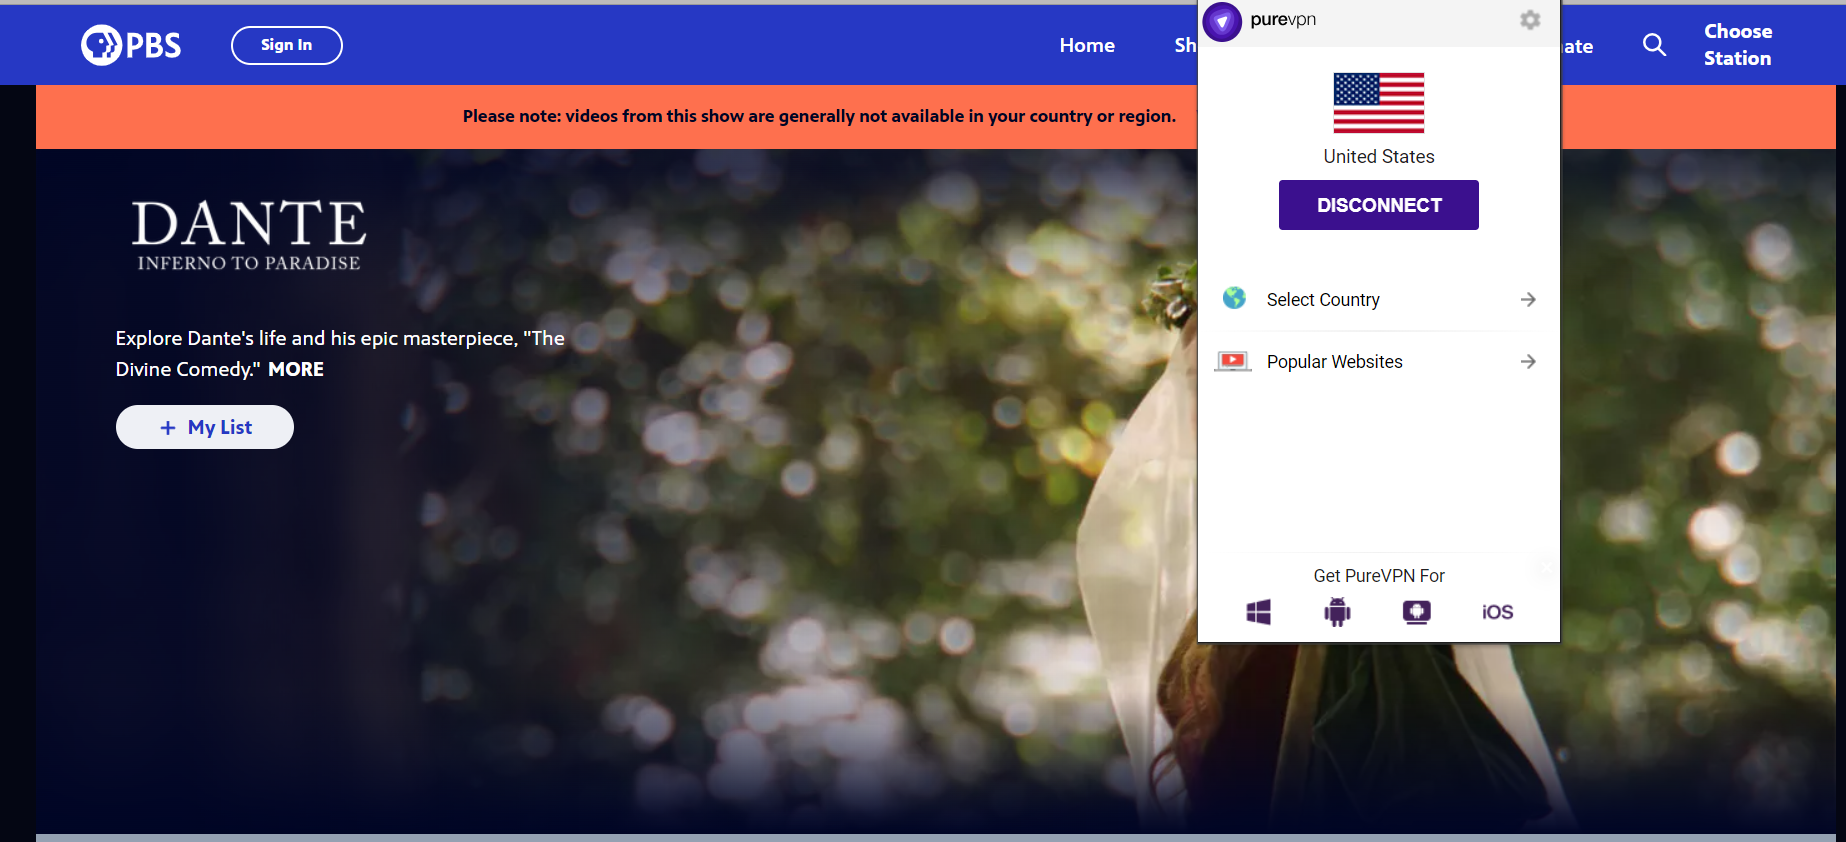Image resolution: width=1846 pixels, height=842 pixels.
Task: Open the MORE link in description
Action: (x=296, y=369)
